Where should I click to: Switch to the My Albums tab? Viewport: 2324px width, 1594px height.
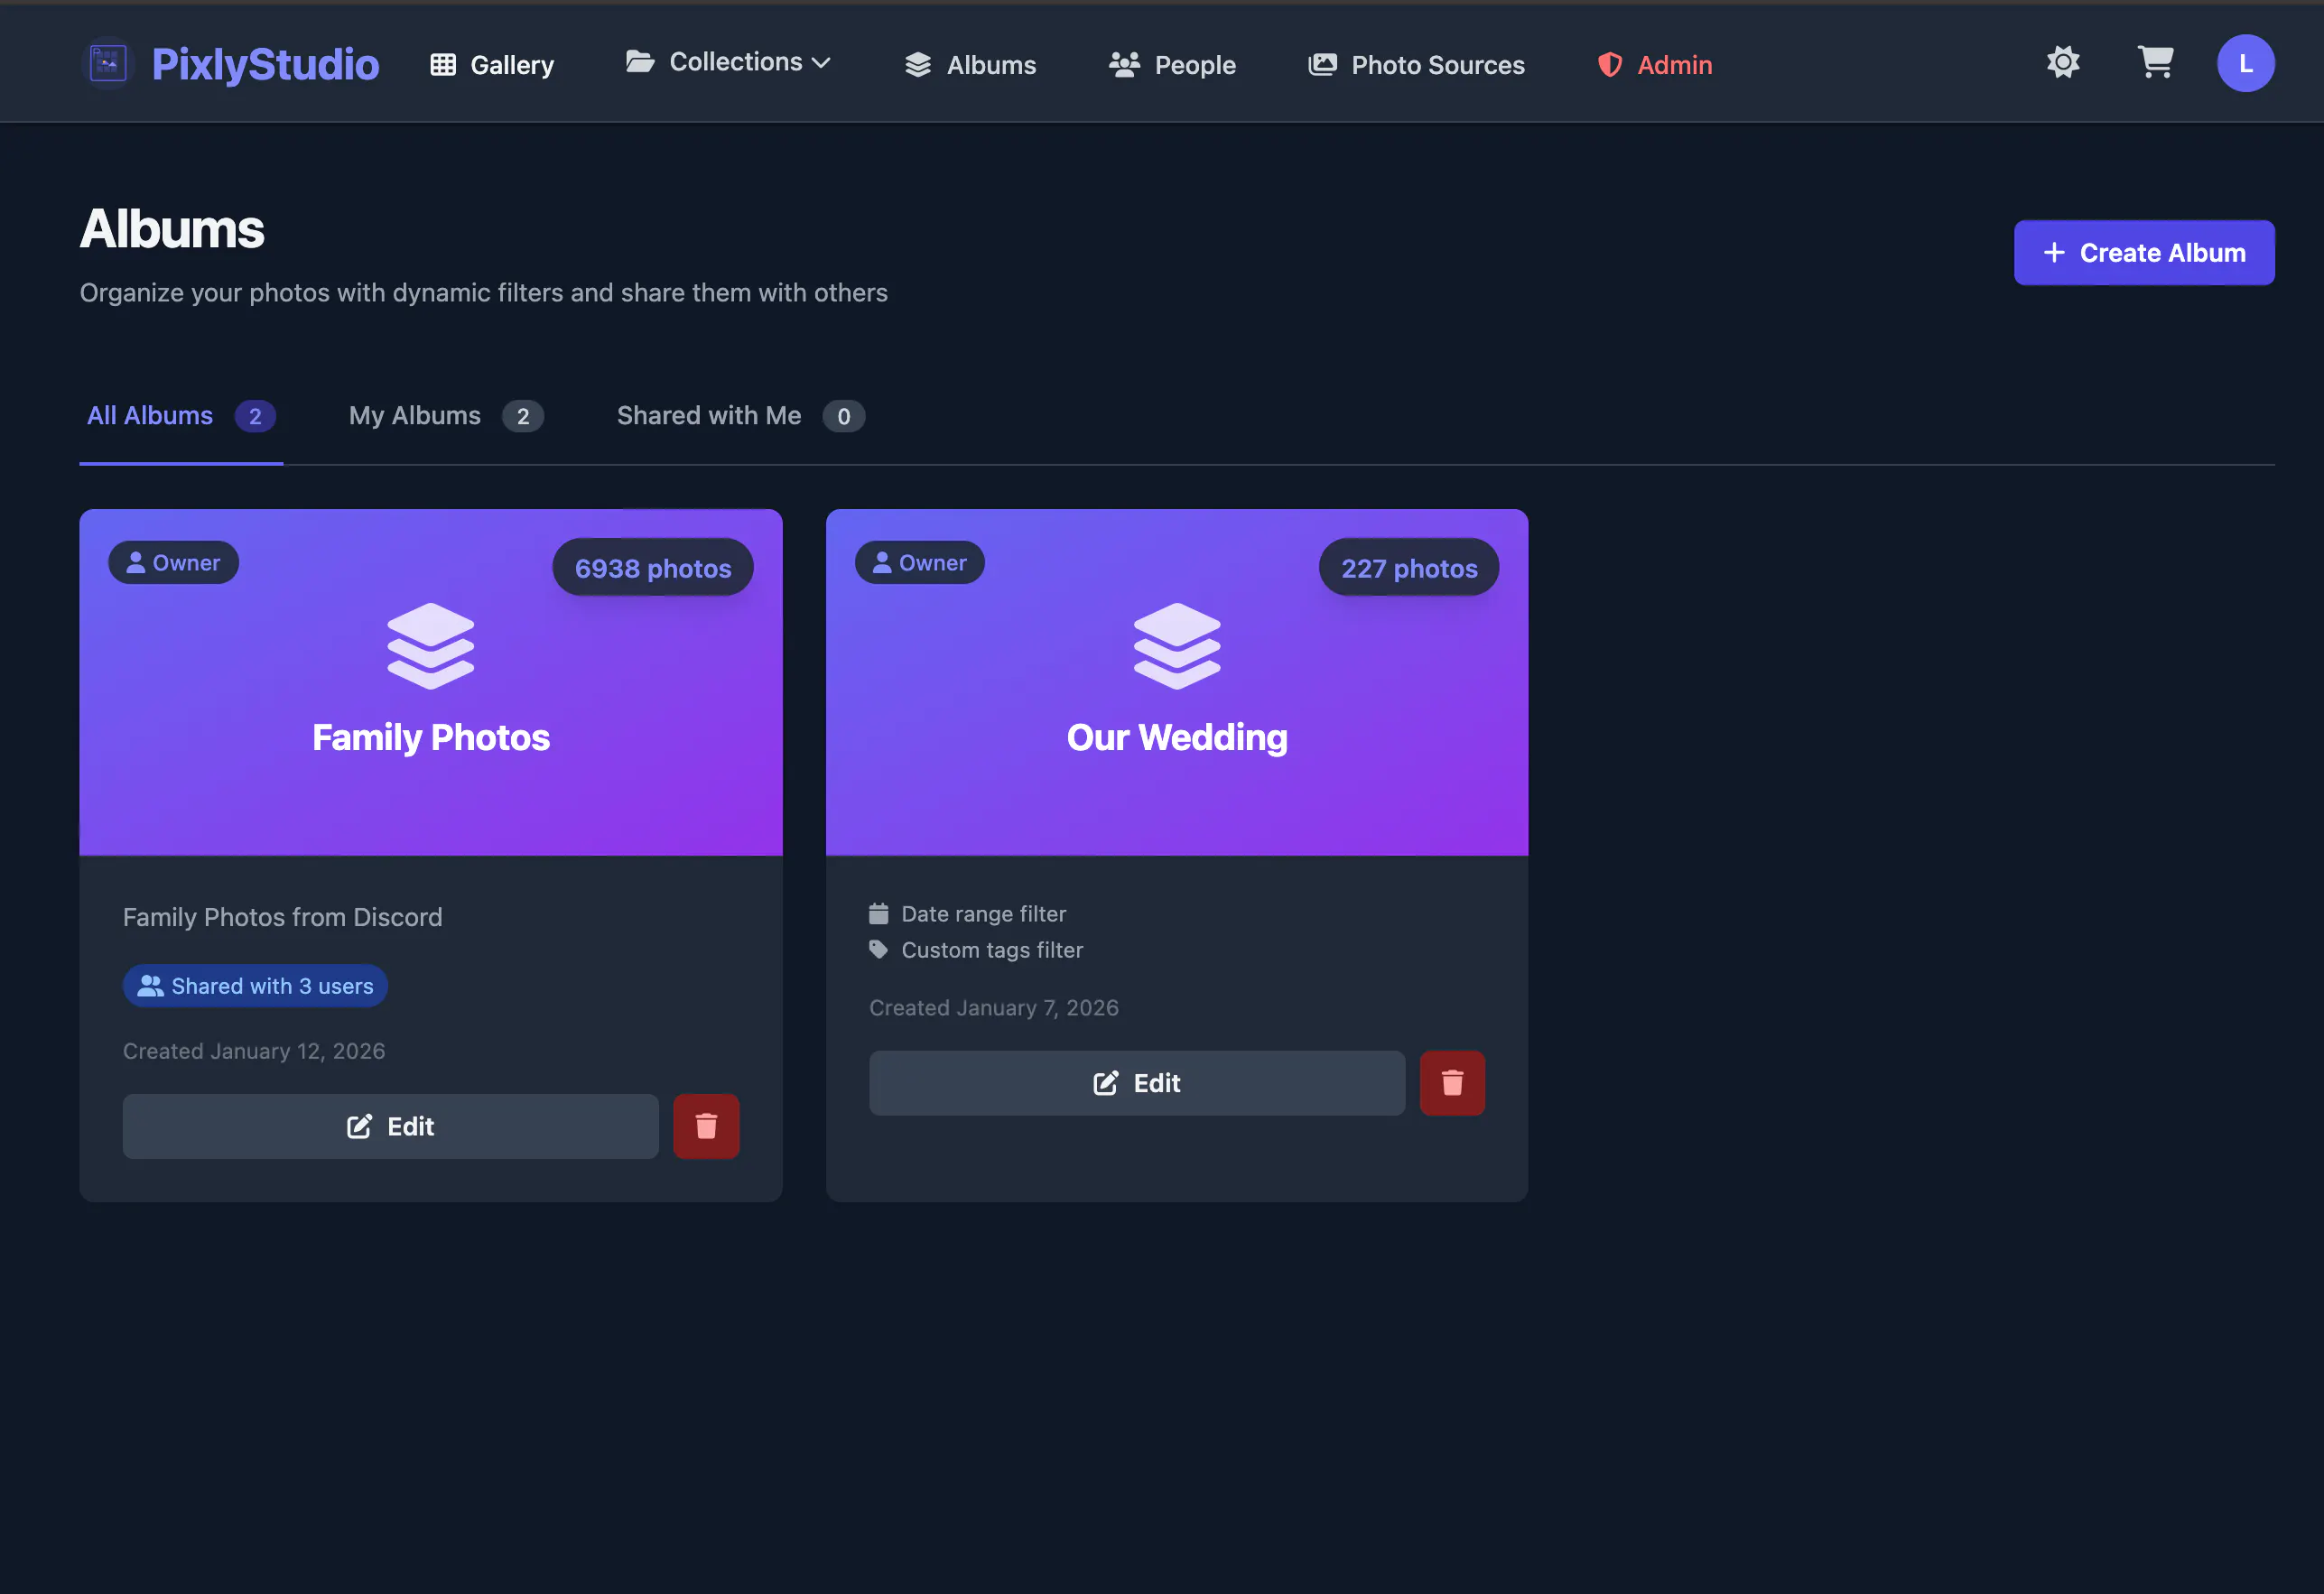pos(446,416)
